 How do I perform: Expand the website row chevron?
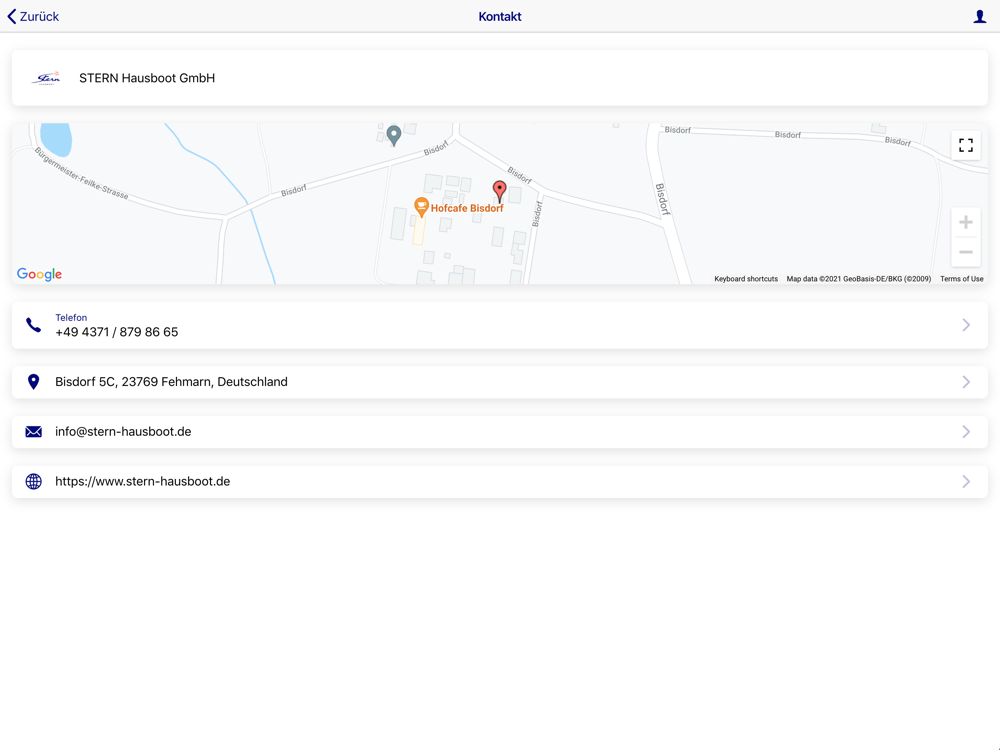click(x=966, y=482)
